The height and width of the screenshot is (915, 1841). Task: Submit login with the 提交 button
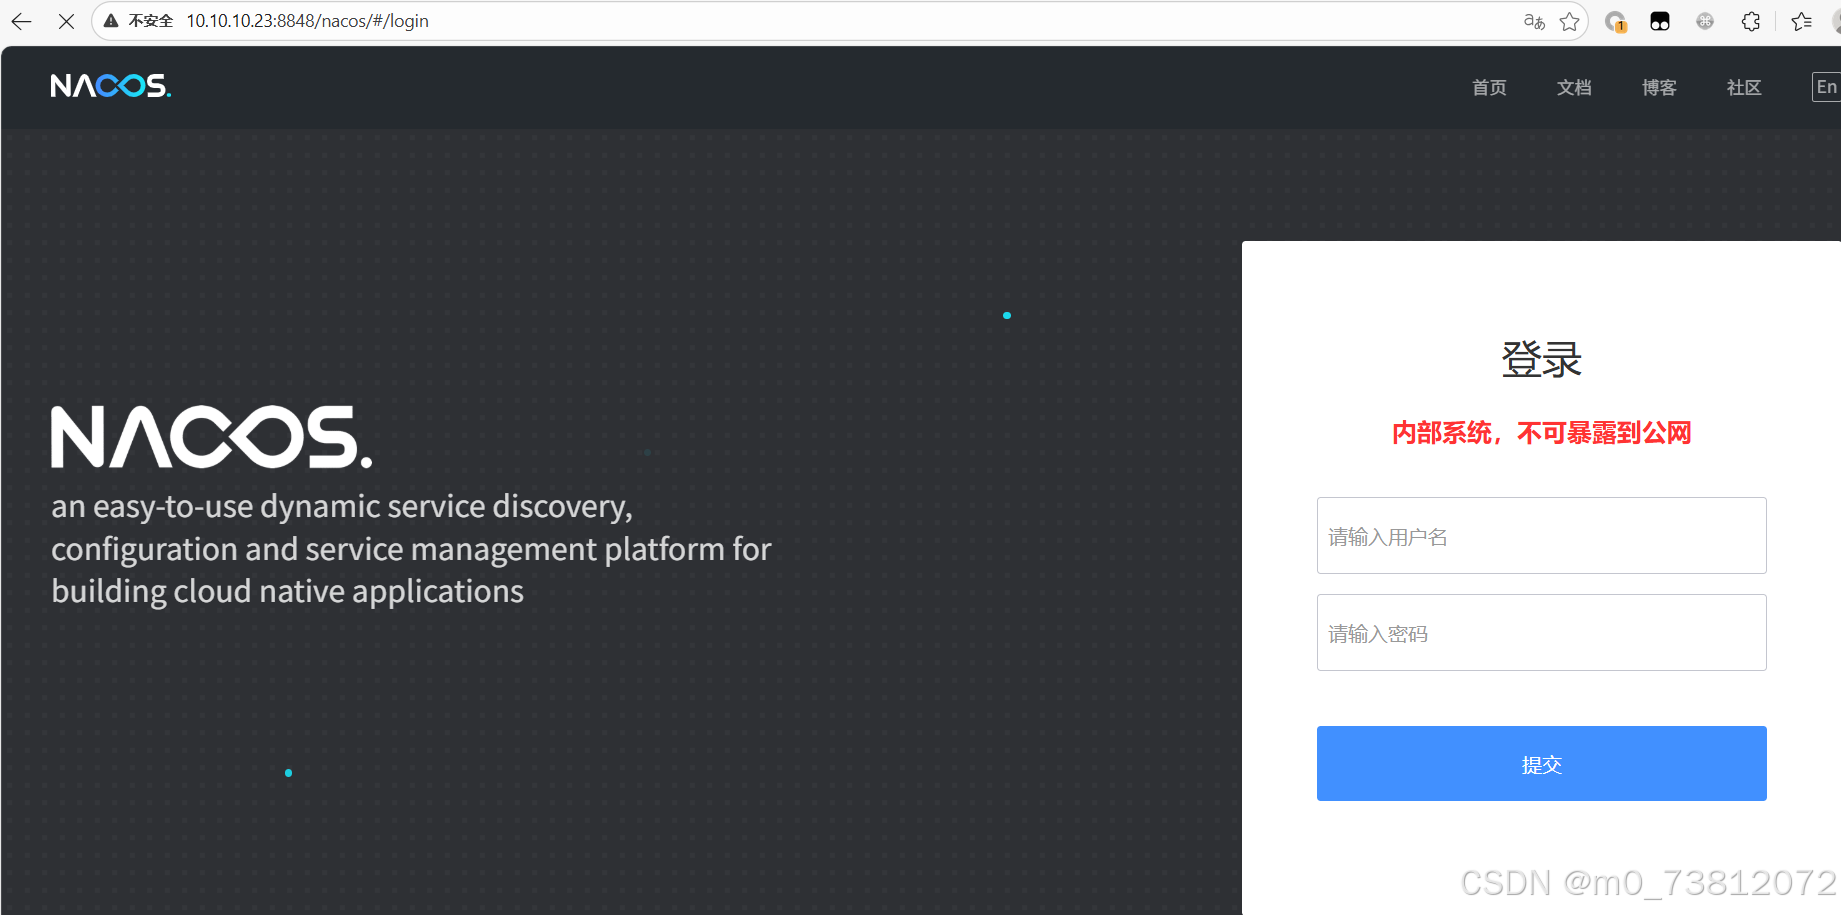[1541, 764]
